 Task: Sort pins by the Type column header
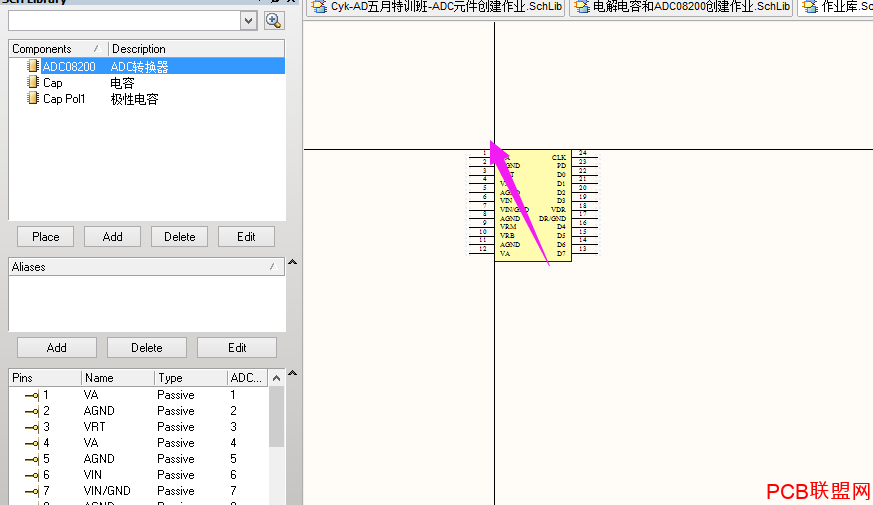(x=191, y=377)
